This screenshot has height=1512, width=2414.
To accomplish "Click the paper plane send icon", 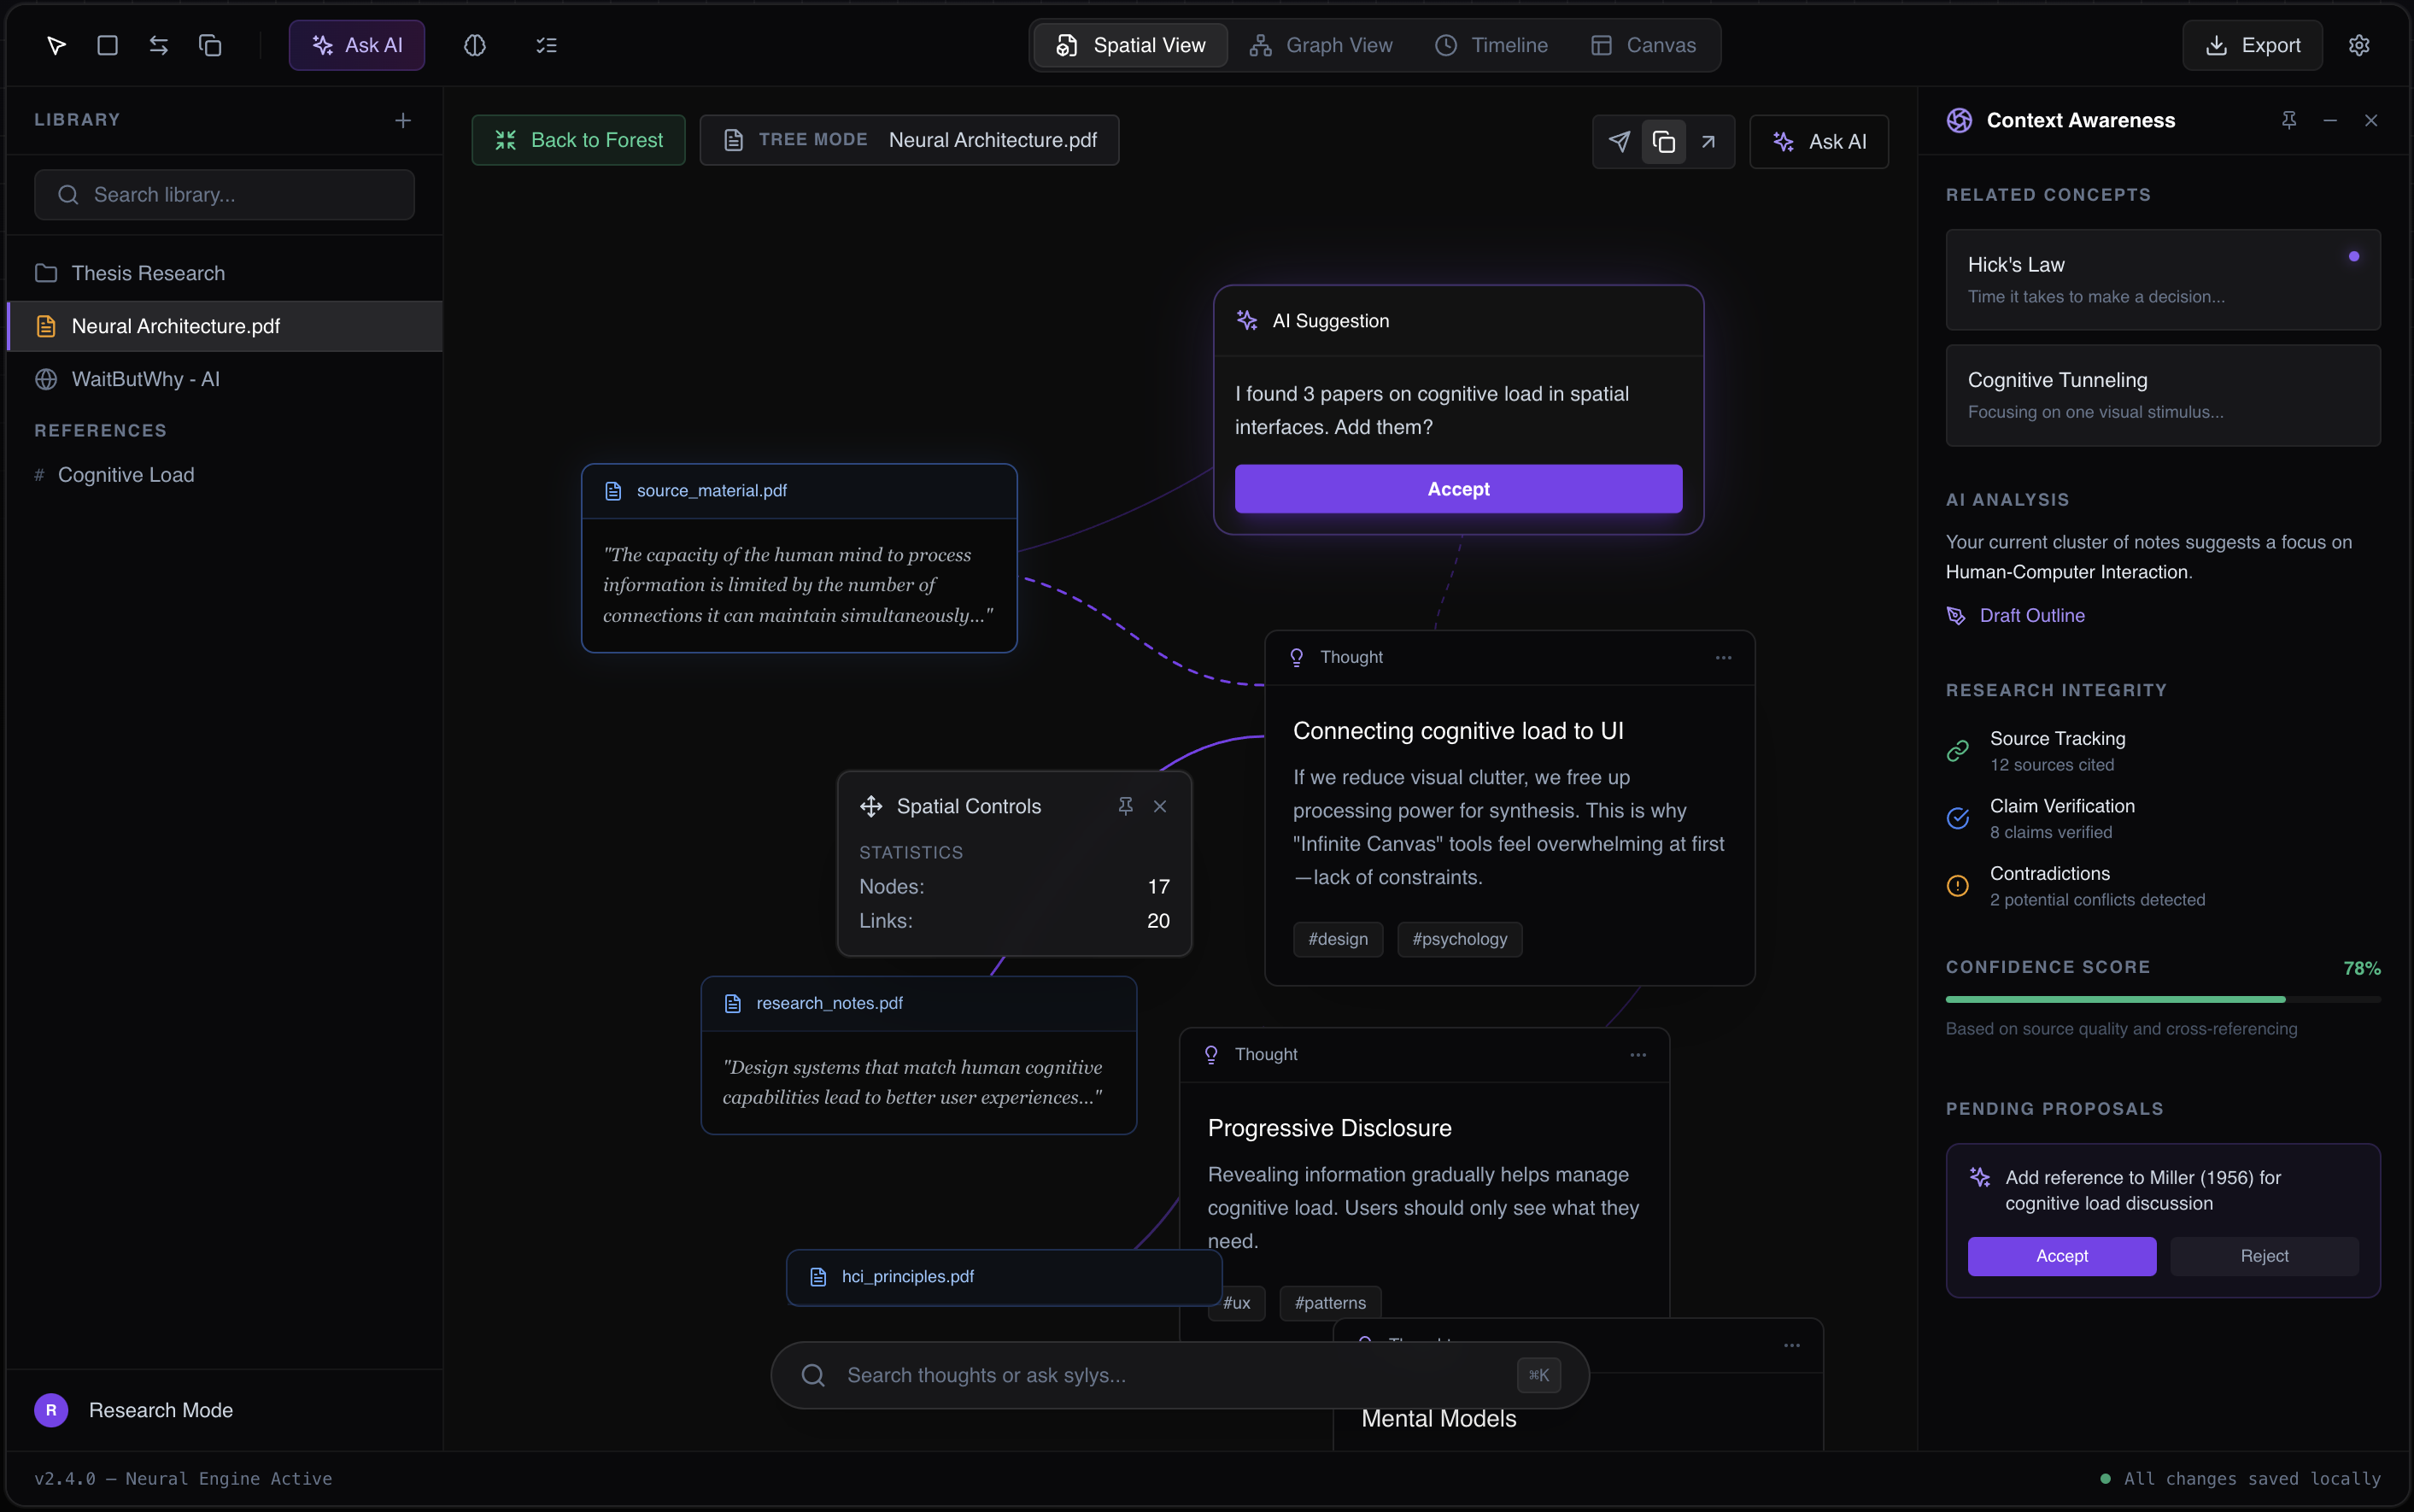I will (x=1619, y=141).
